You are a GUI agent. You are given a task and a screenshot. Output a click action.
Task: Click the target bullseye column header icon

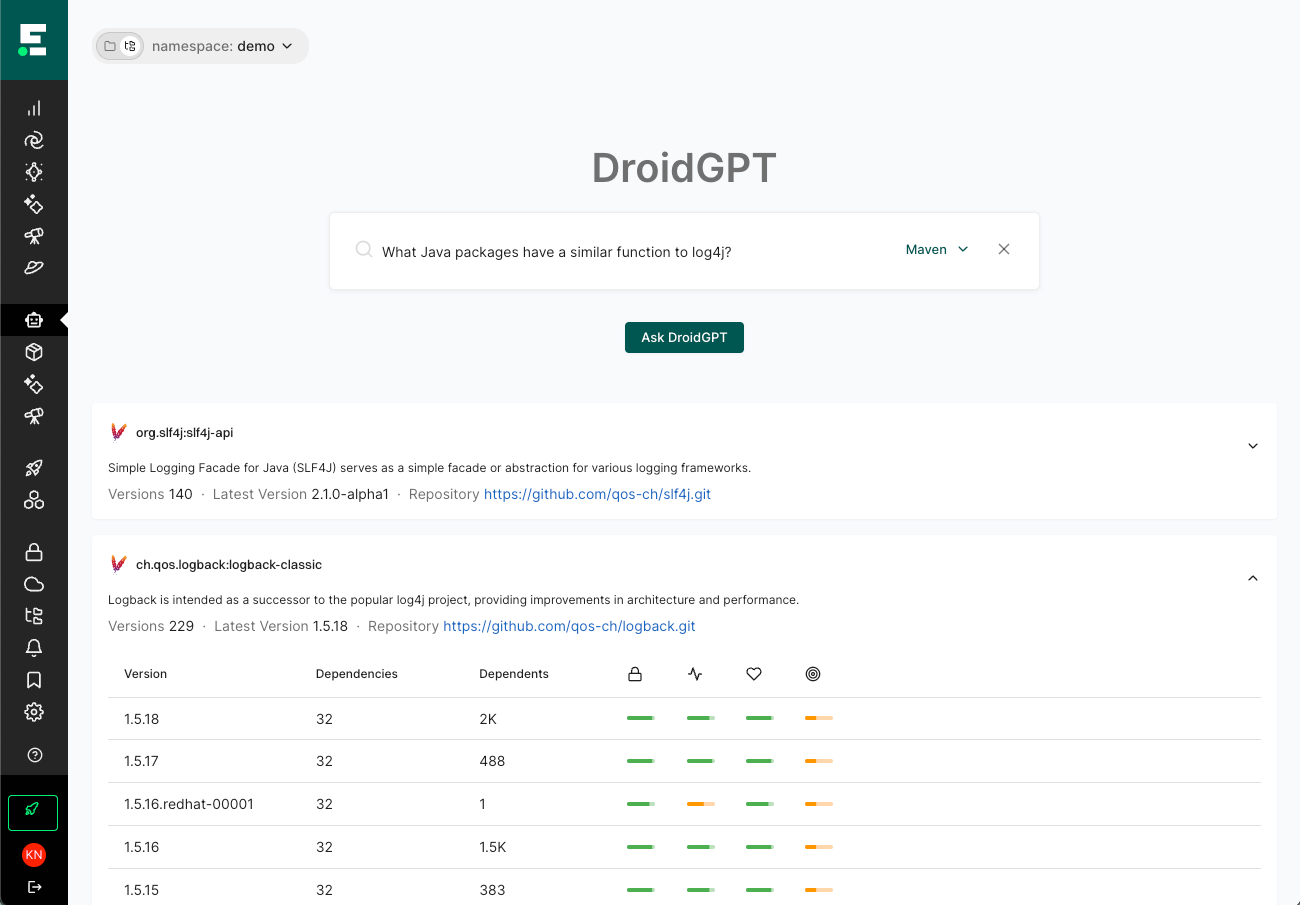pyautogui.click(x=813, y=674)
